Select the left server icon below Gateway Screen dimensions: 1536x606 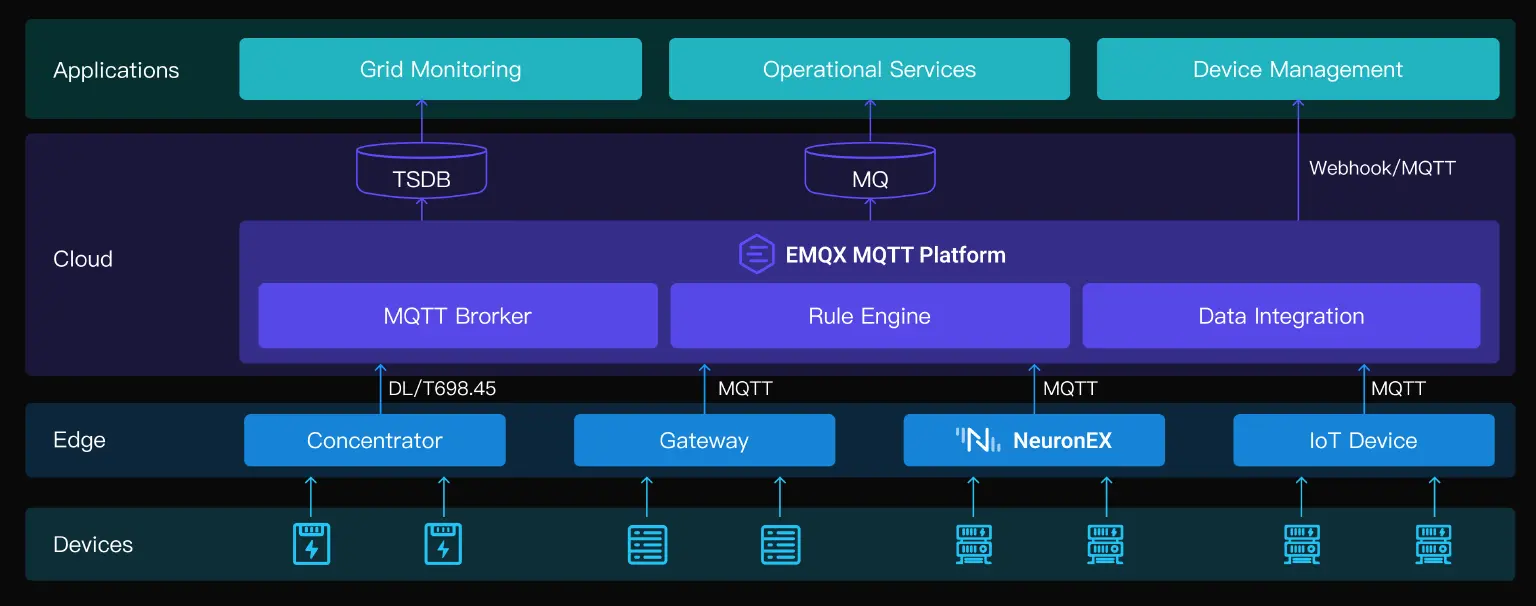(647, 544)
